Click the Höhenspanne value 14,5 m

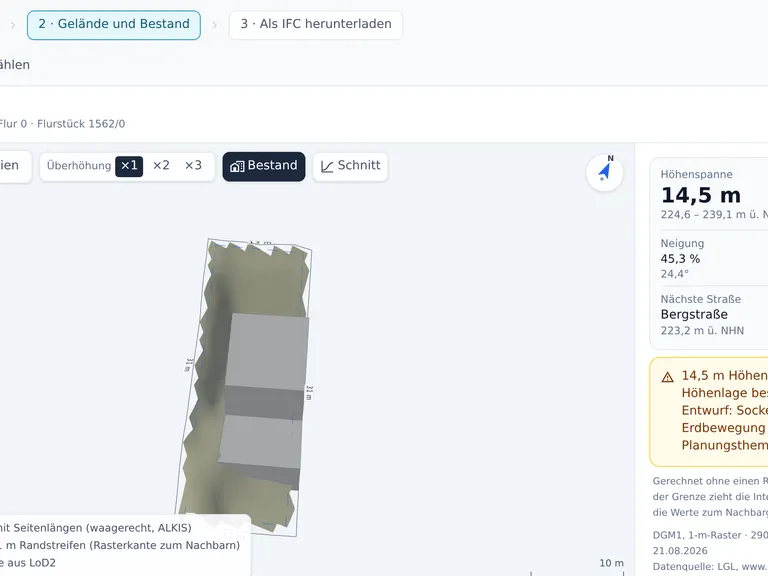(x=701, y=195)
